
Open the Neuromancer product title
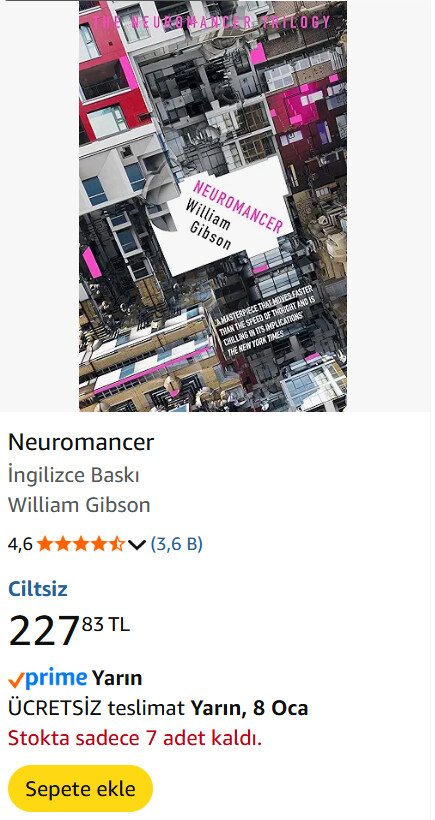(x=81, y=442)
